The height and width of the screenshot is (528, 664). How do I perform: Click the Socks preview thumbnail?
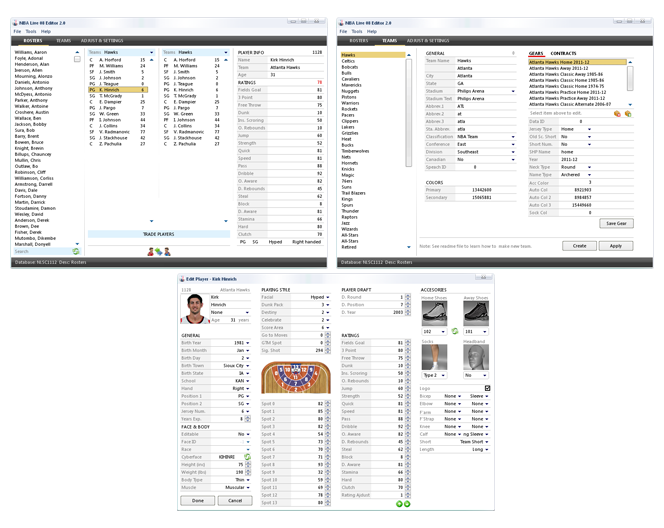pyautogui.click(x=434, y=357)
